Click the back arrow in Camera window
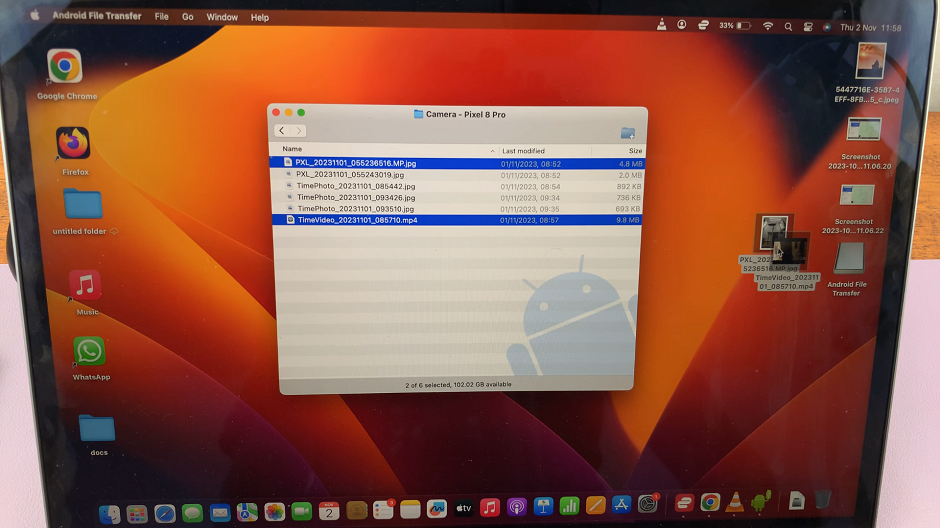 point(282,131)
